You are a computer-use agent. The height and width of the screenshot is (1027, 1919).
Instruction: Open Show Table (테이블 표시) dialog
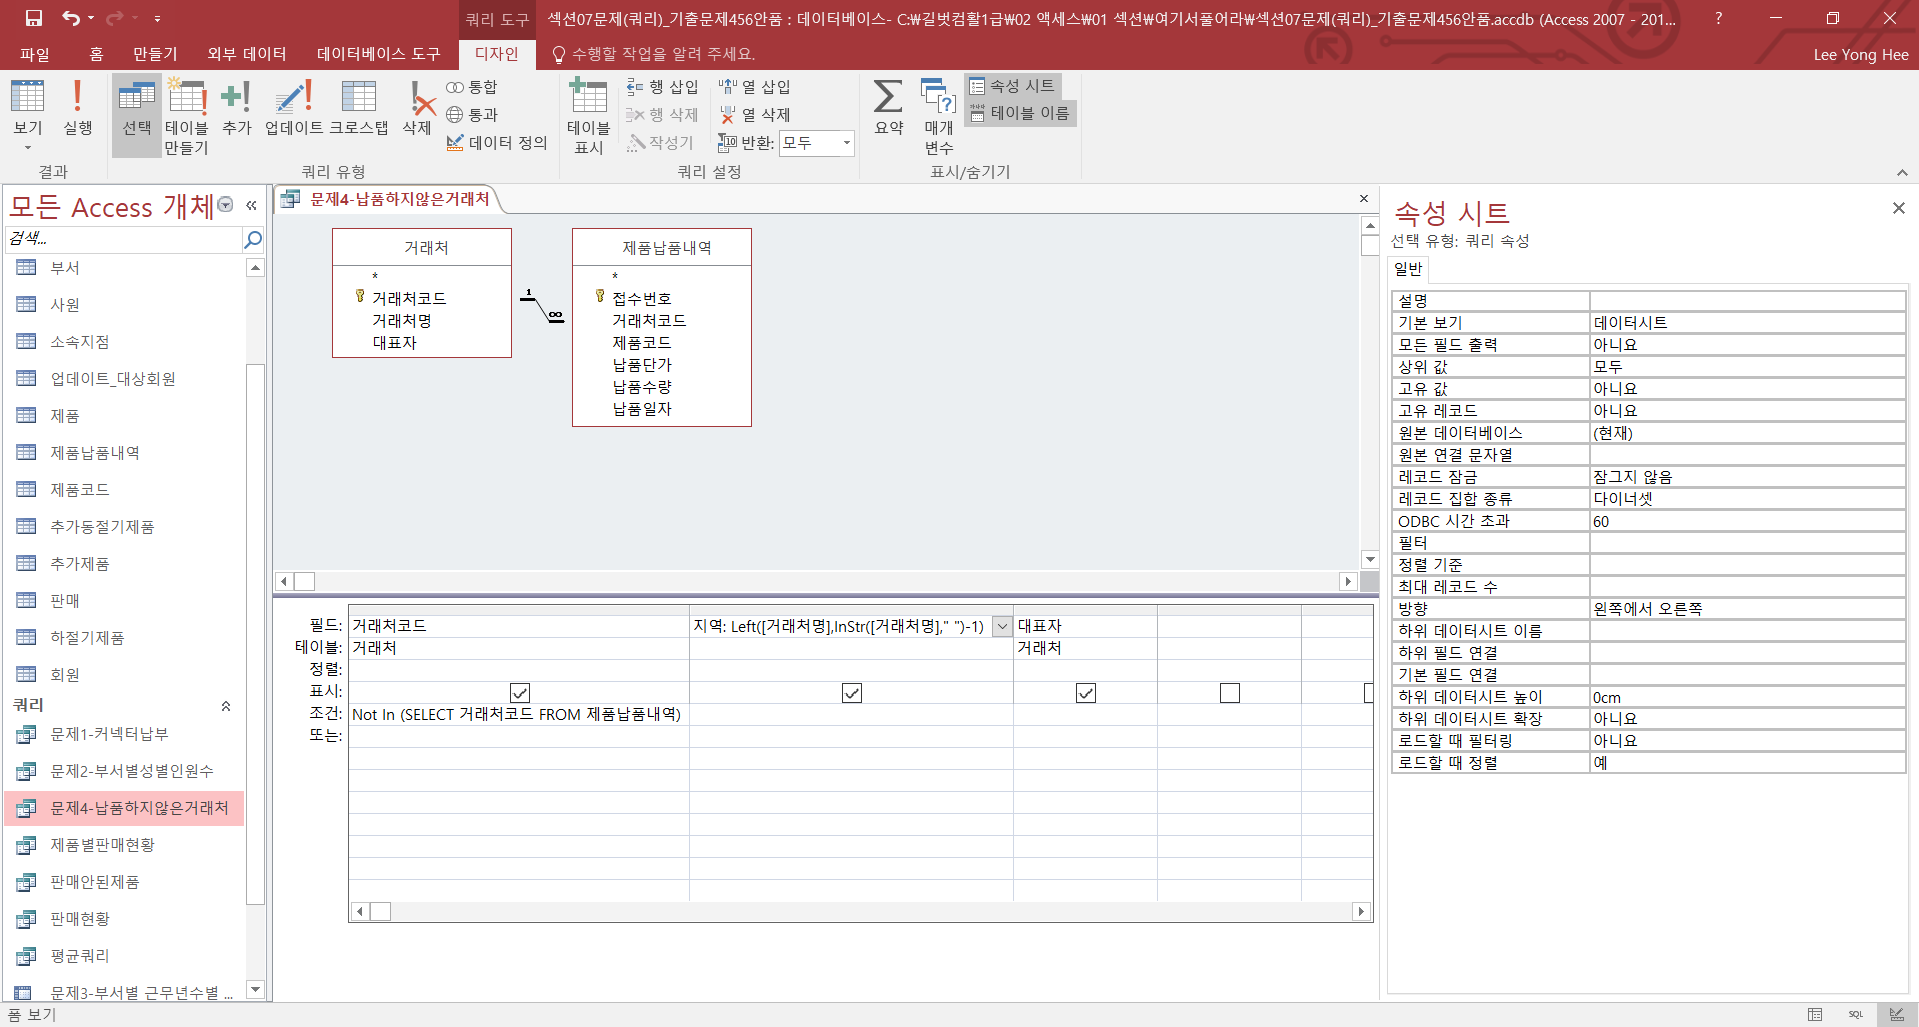pyautogui.click(x=588, y=116)
